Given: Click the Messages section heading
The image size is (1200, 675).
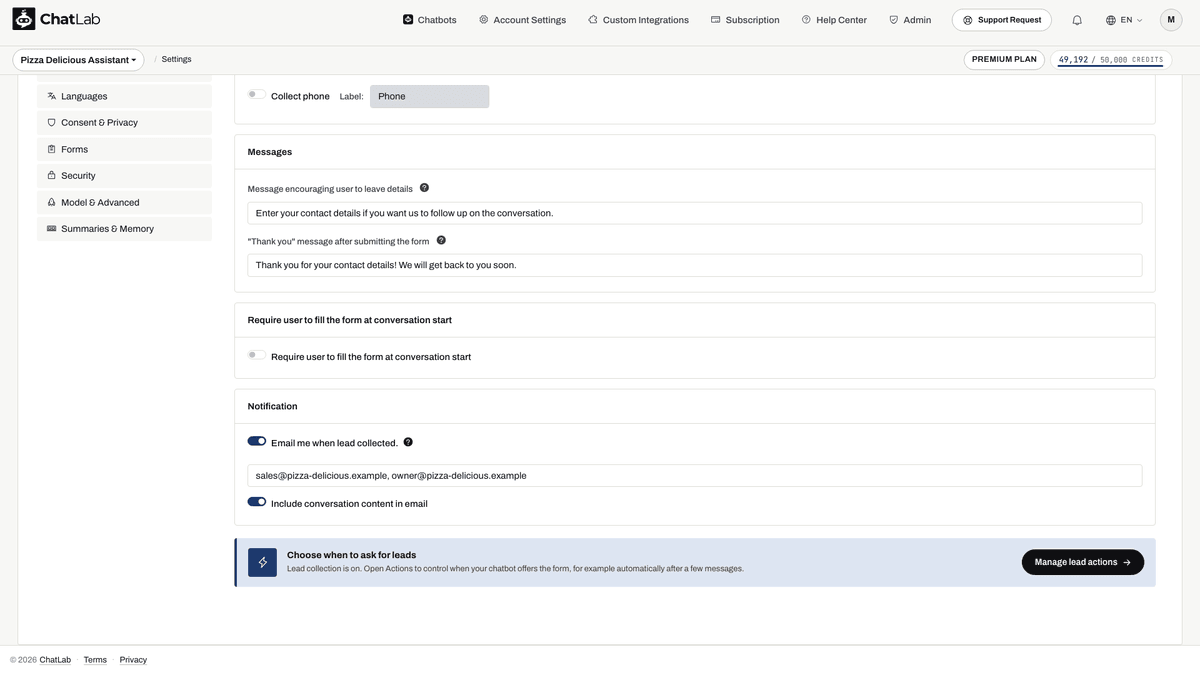Looking at the screenshot, I should 270,152.
